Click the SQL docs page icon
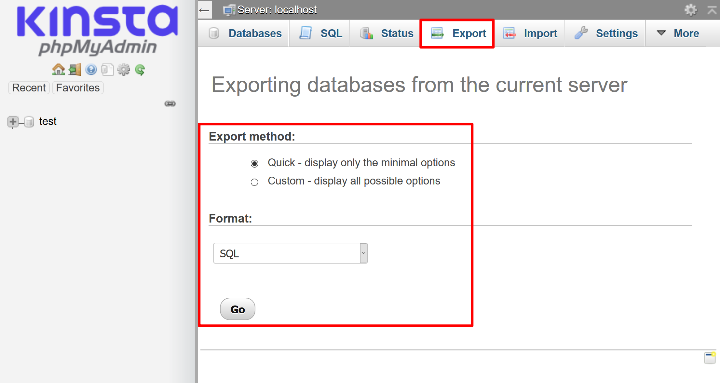The image size is (720, 383). [107, 70]
